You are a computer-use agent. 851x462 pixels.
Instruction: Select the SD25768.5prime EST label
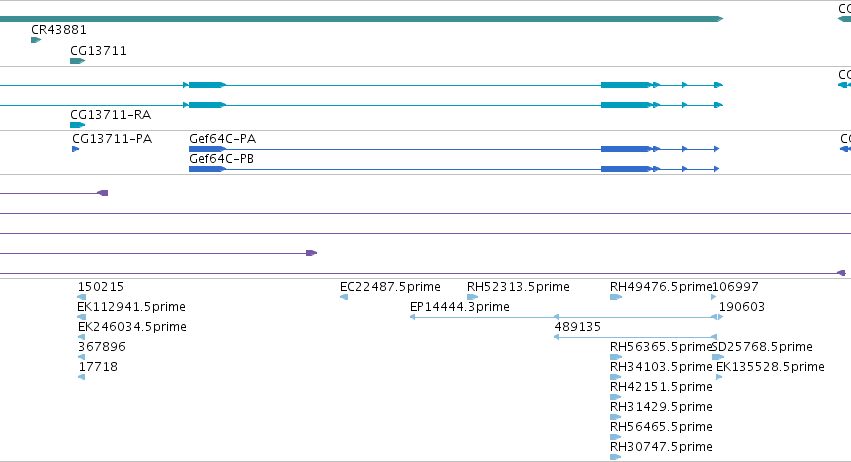(762, 347)
